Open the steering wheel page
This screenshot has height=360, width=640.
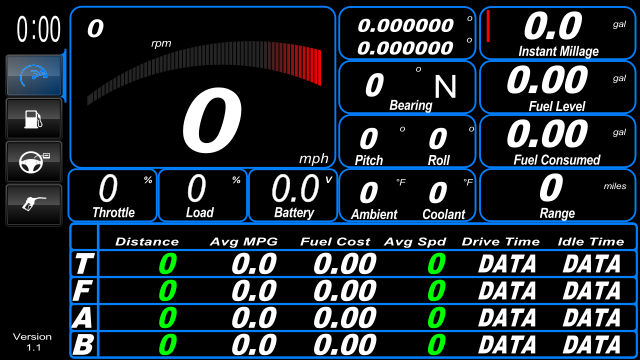point(34,162)
